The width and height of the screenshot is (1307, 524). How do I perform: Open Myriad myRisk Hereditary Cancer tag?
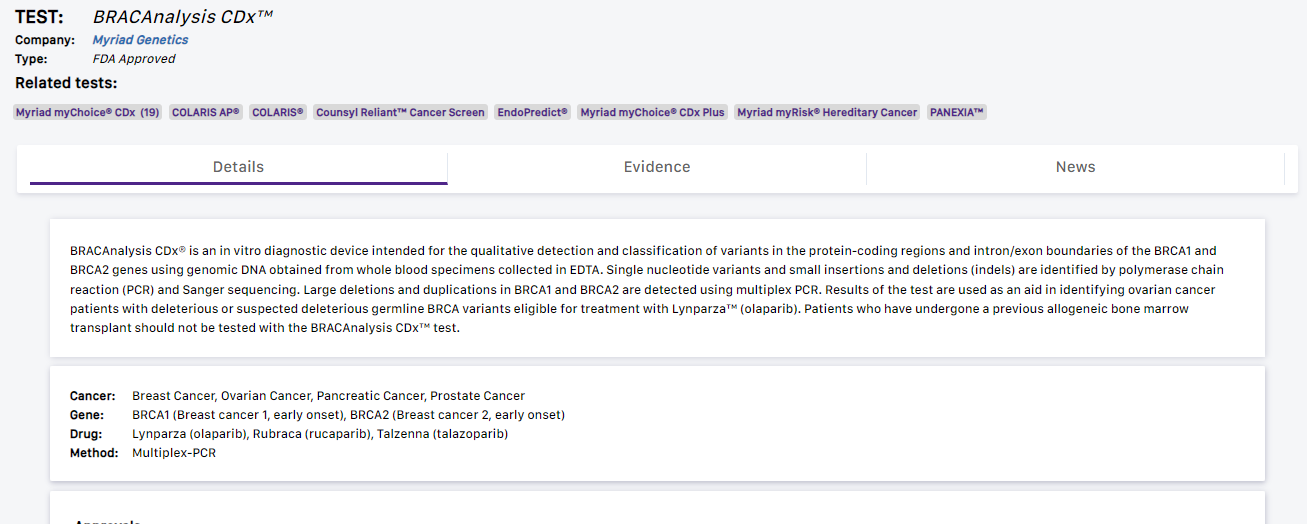click(x=827, y=112)
